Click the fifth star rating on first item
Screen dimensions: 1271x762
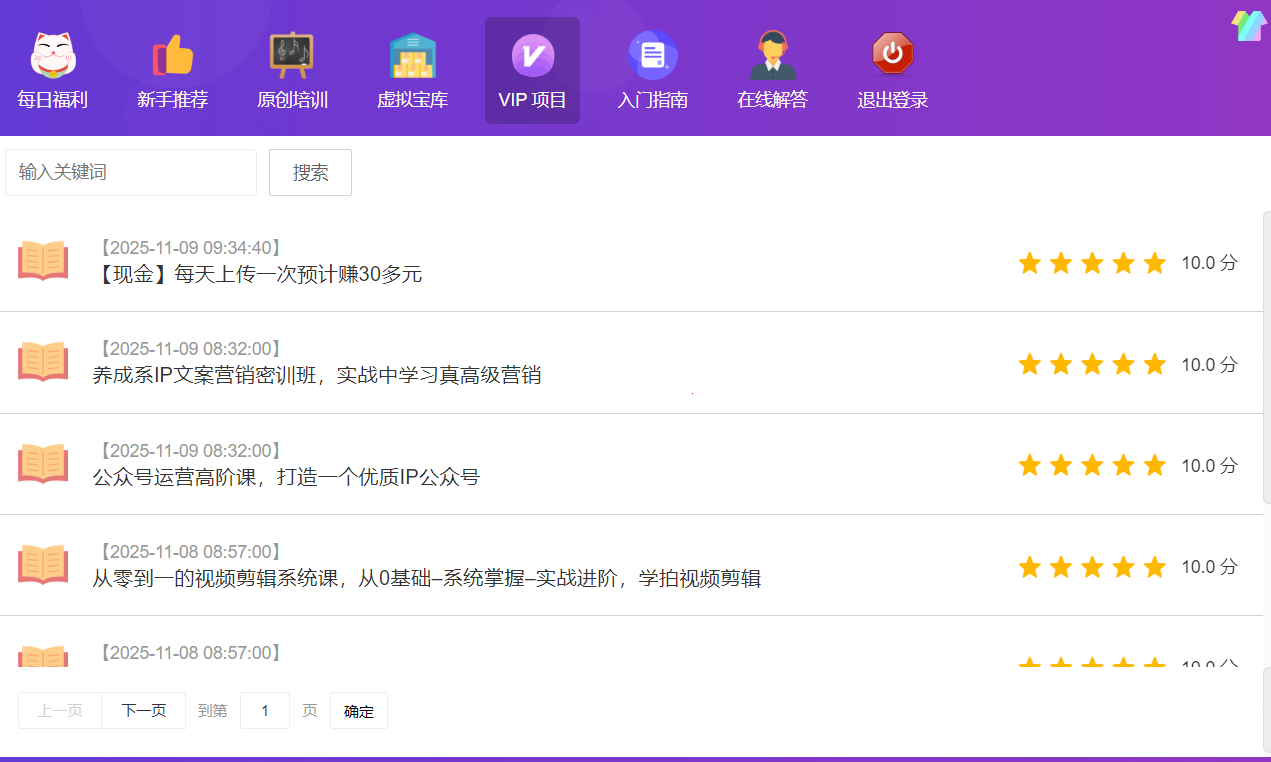pyautogui.click(x=1155, y=262)
